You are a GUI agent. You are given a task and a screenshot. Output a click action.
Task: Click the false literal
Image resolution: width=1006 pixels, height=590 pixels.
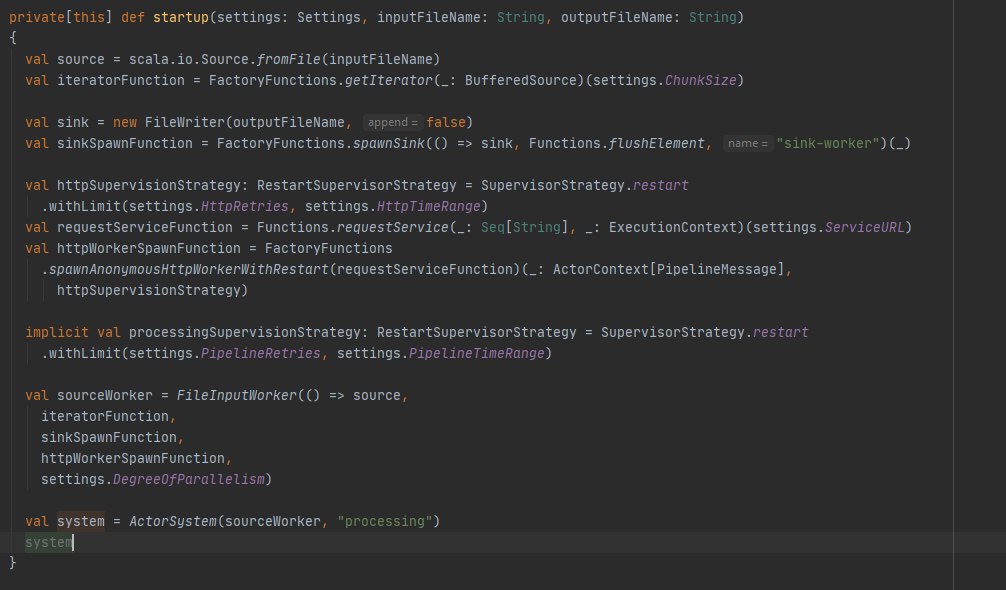click(445, 122)
